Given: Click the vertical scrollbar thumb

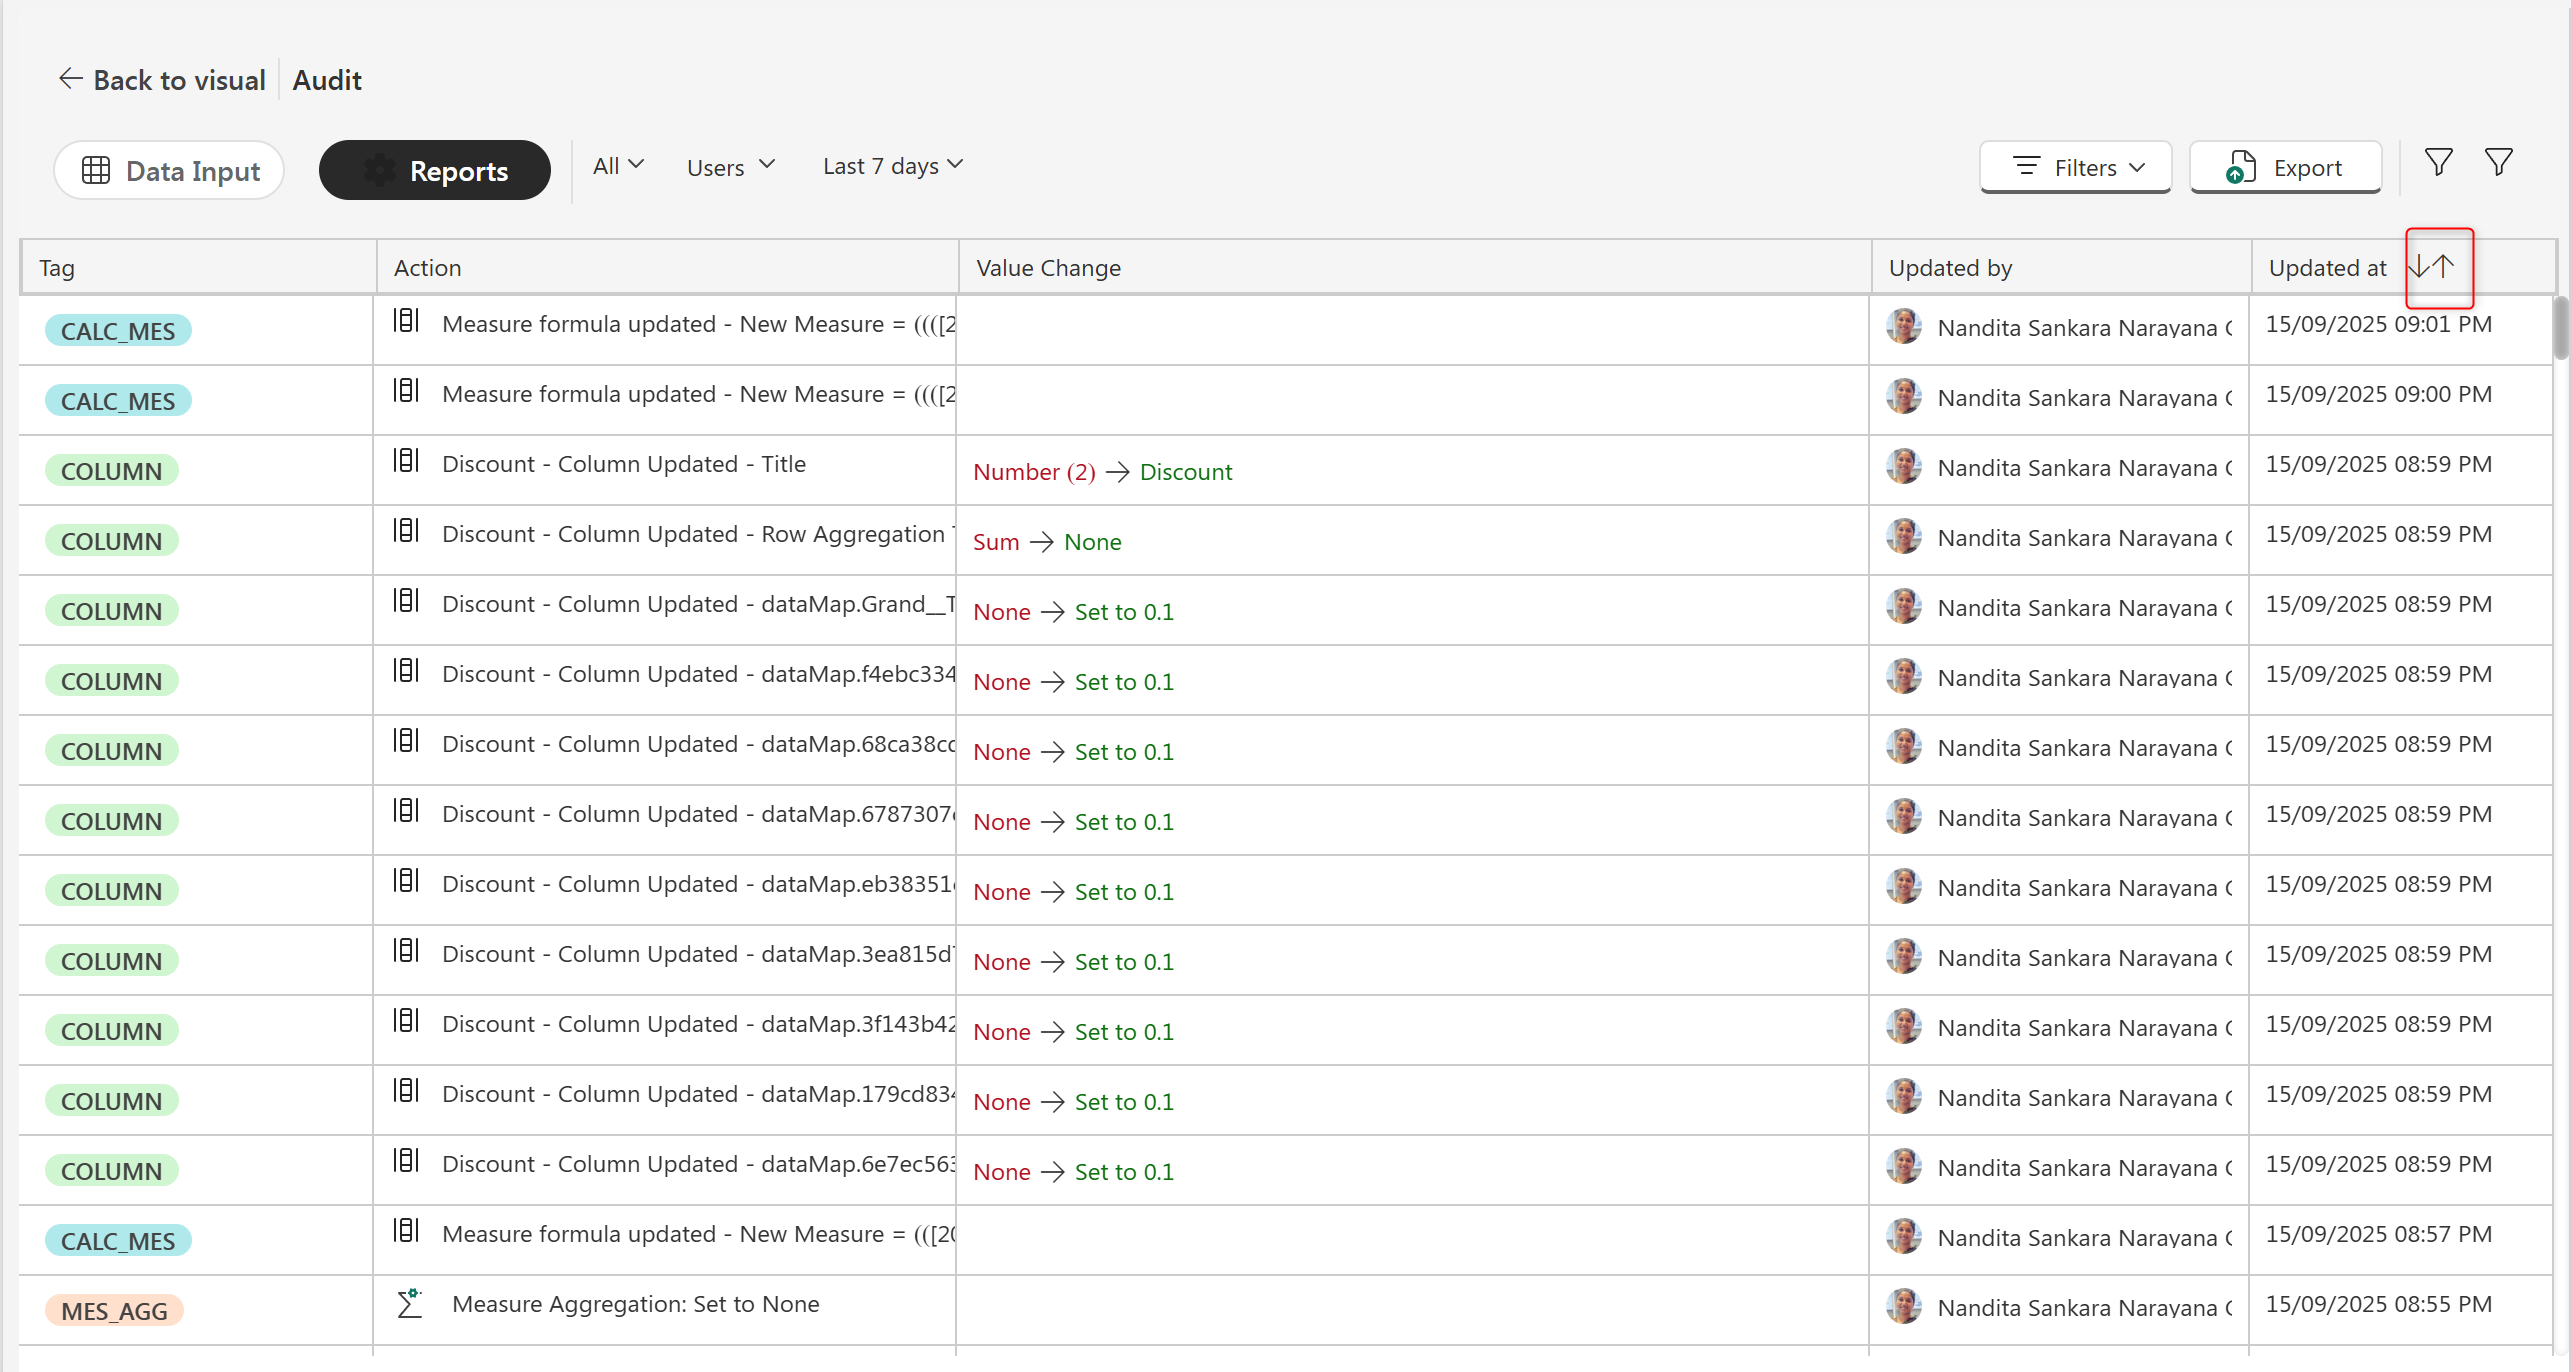Looking at the screenshot, I should [x=2560, y=326].
